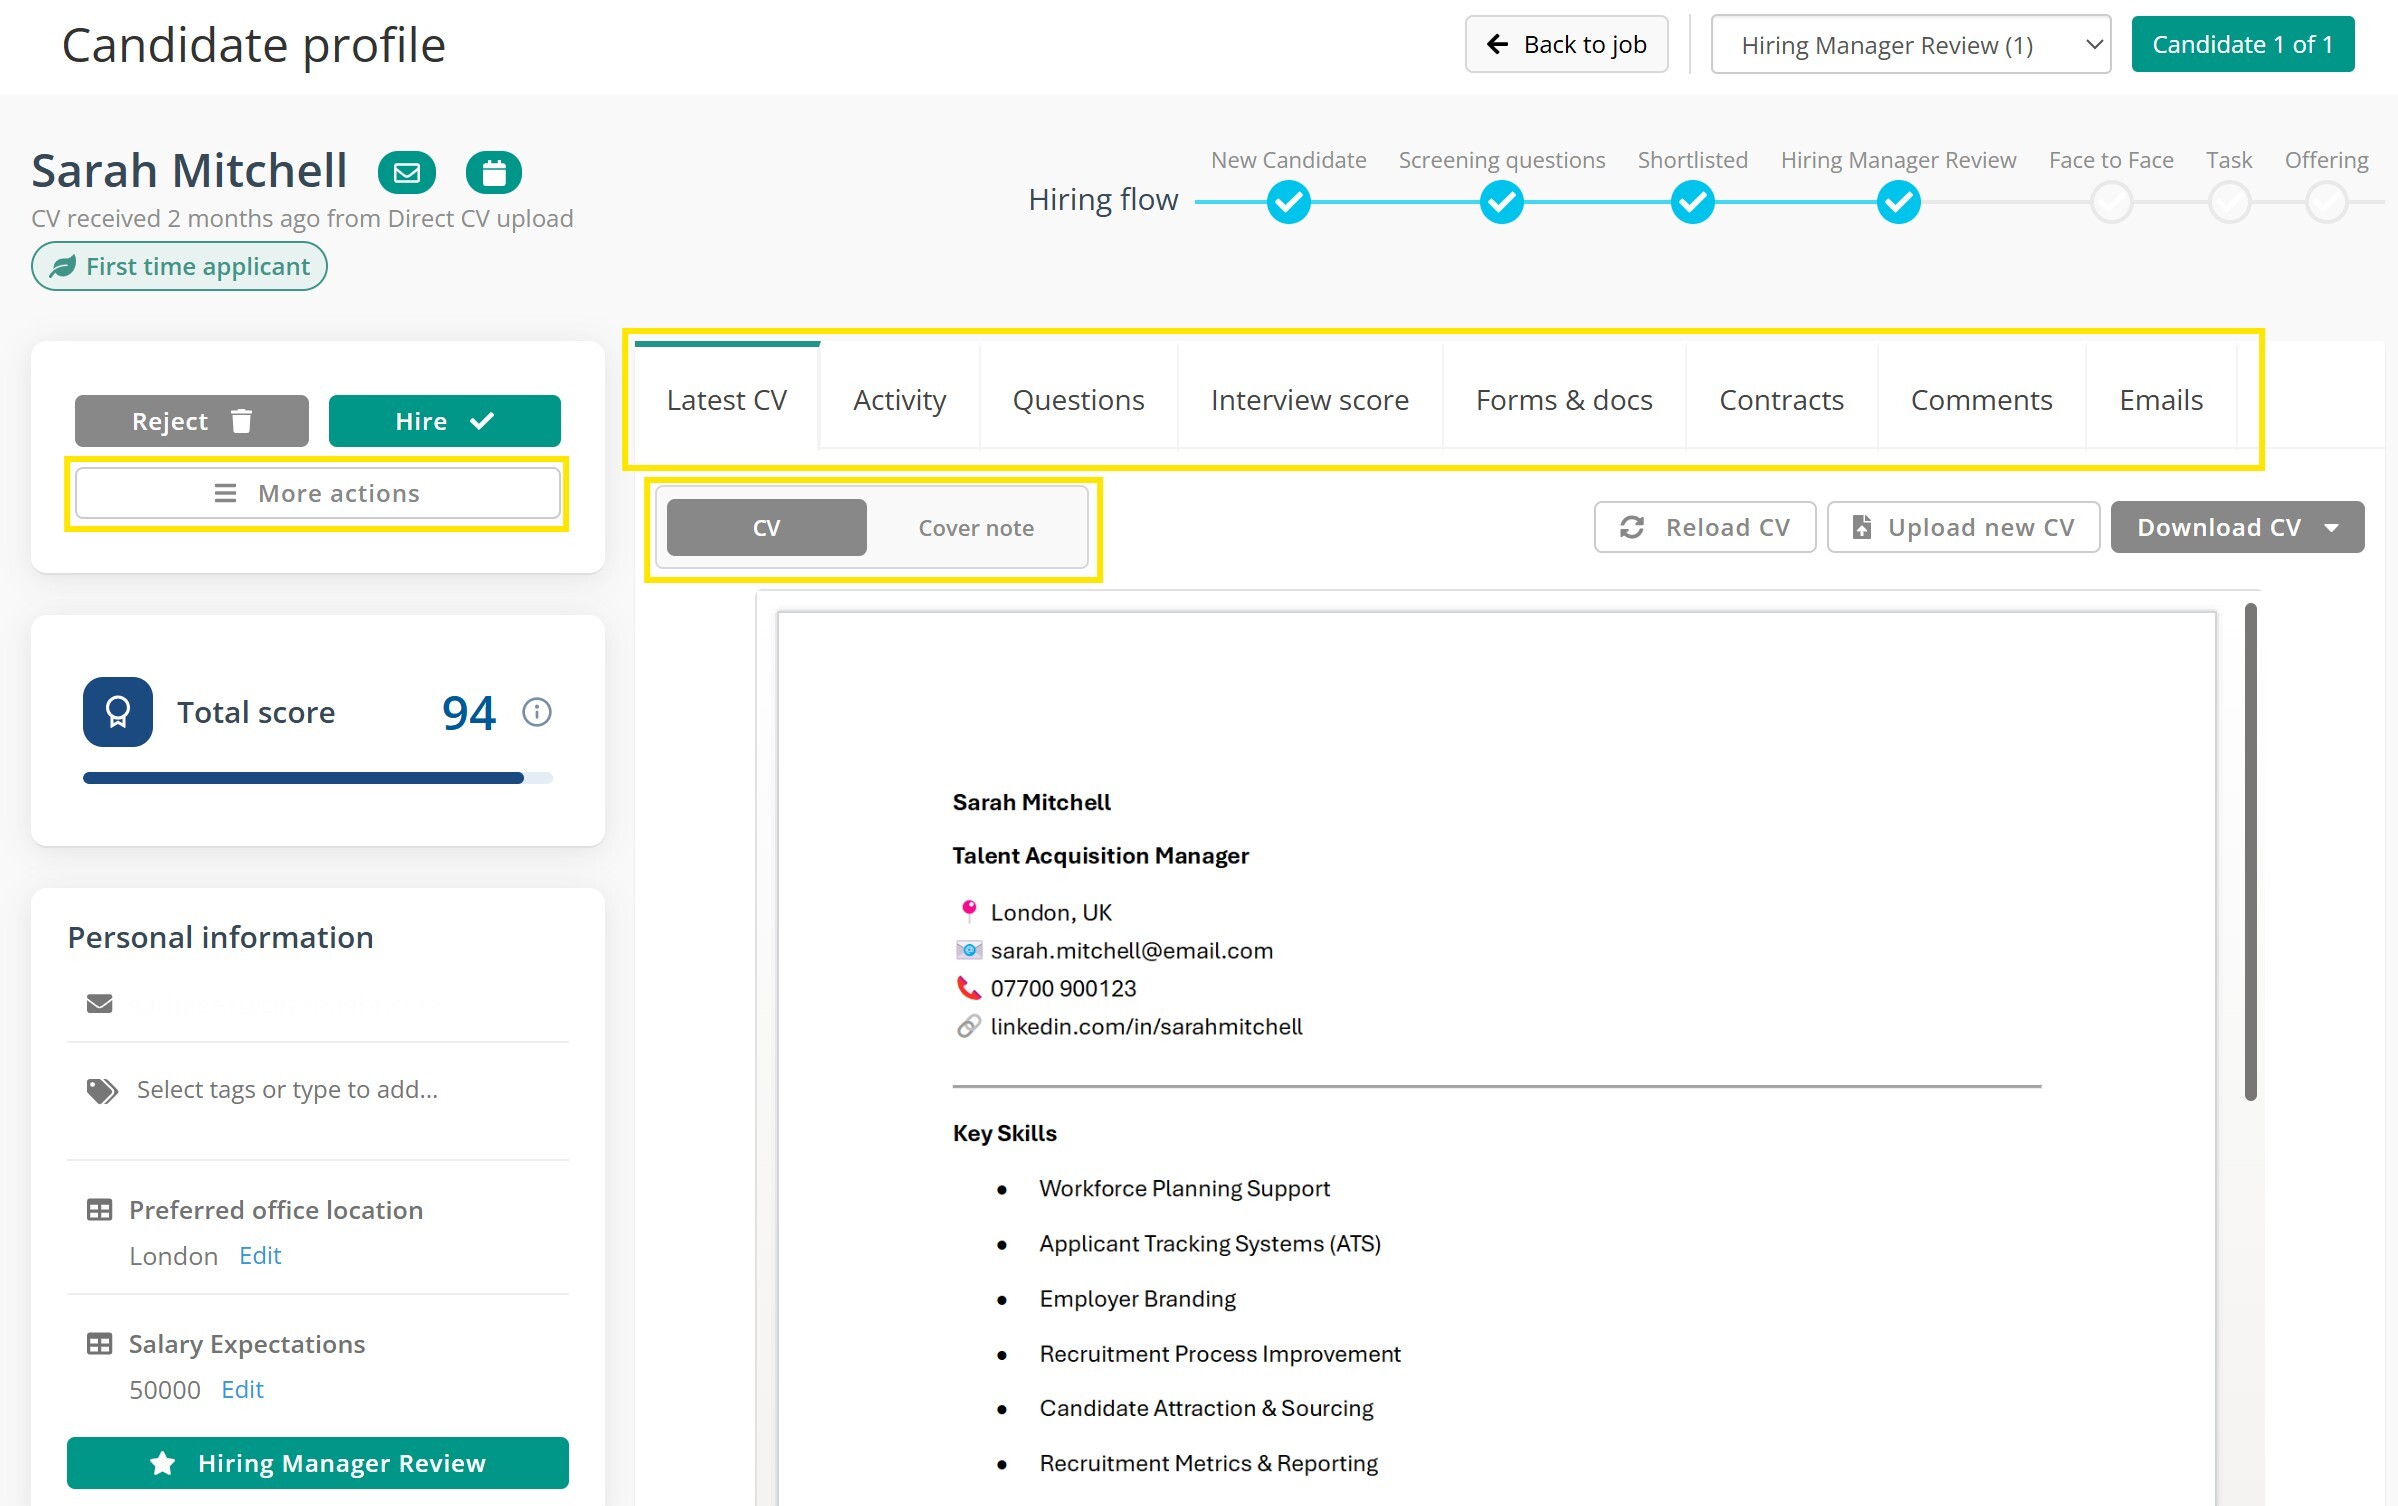Select the Contracts tab
Image resolution: width=2398 pixels, height=1506 pixels.
1782,400
